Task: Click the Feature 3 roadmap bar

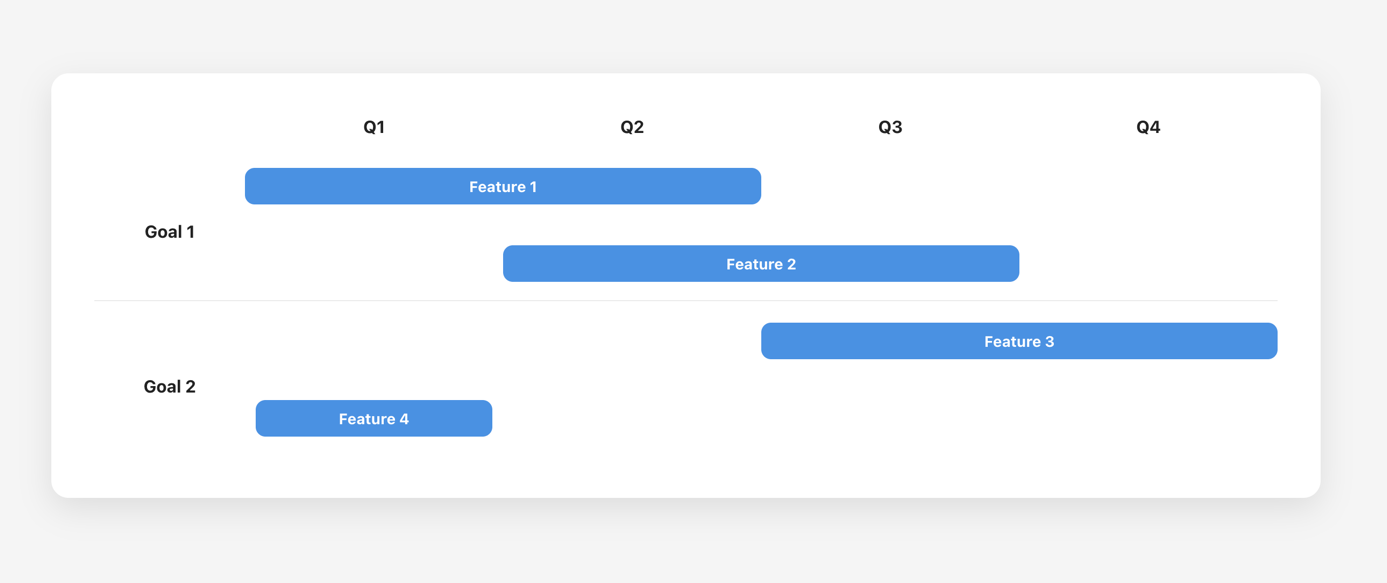Action: click(x=1019, y=342)
